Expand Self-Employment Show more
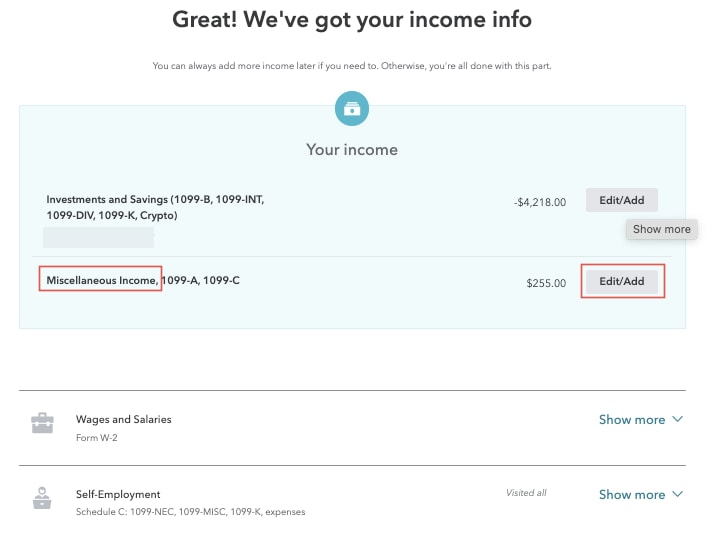Image resolution: width=717 pixels, height=536 pixels. click(x=632, y=494)
